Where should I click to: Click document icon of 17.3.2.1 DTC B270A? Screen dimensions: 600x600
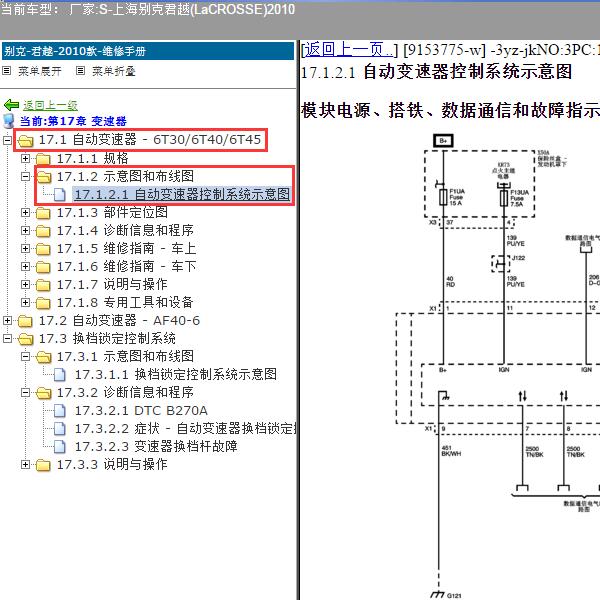[60, 411]
